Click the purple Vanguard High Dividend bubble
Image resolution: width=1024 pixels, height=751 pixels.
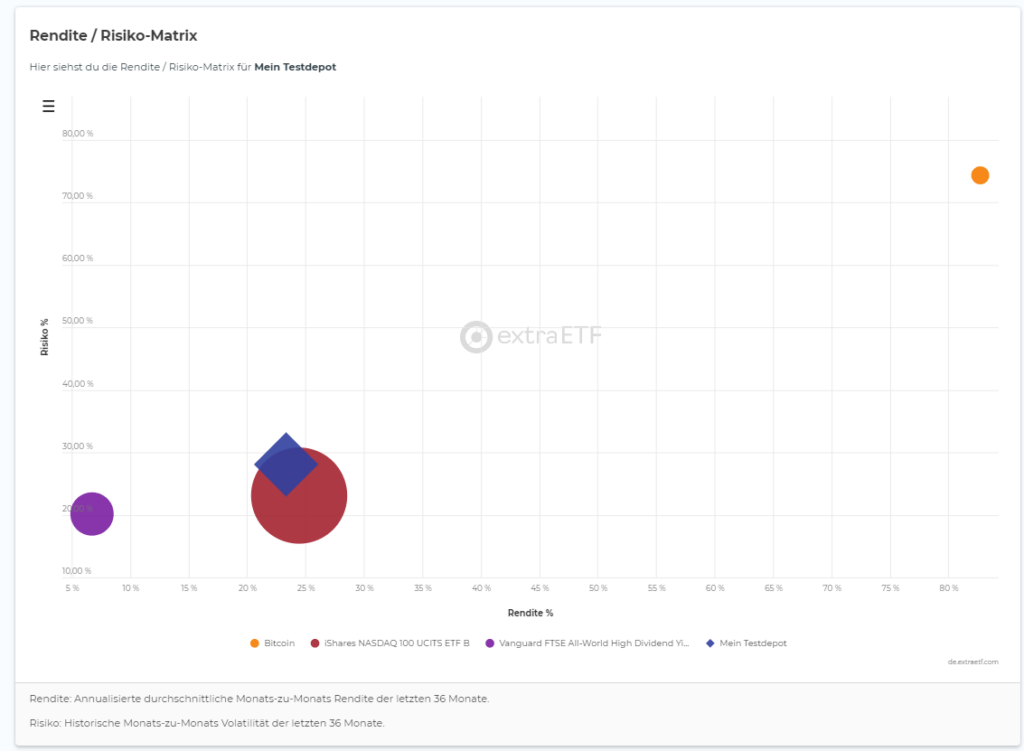coord(92,514)
